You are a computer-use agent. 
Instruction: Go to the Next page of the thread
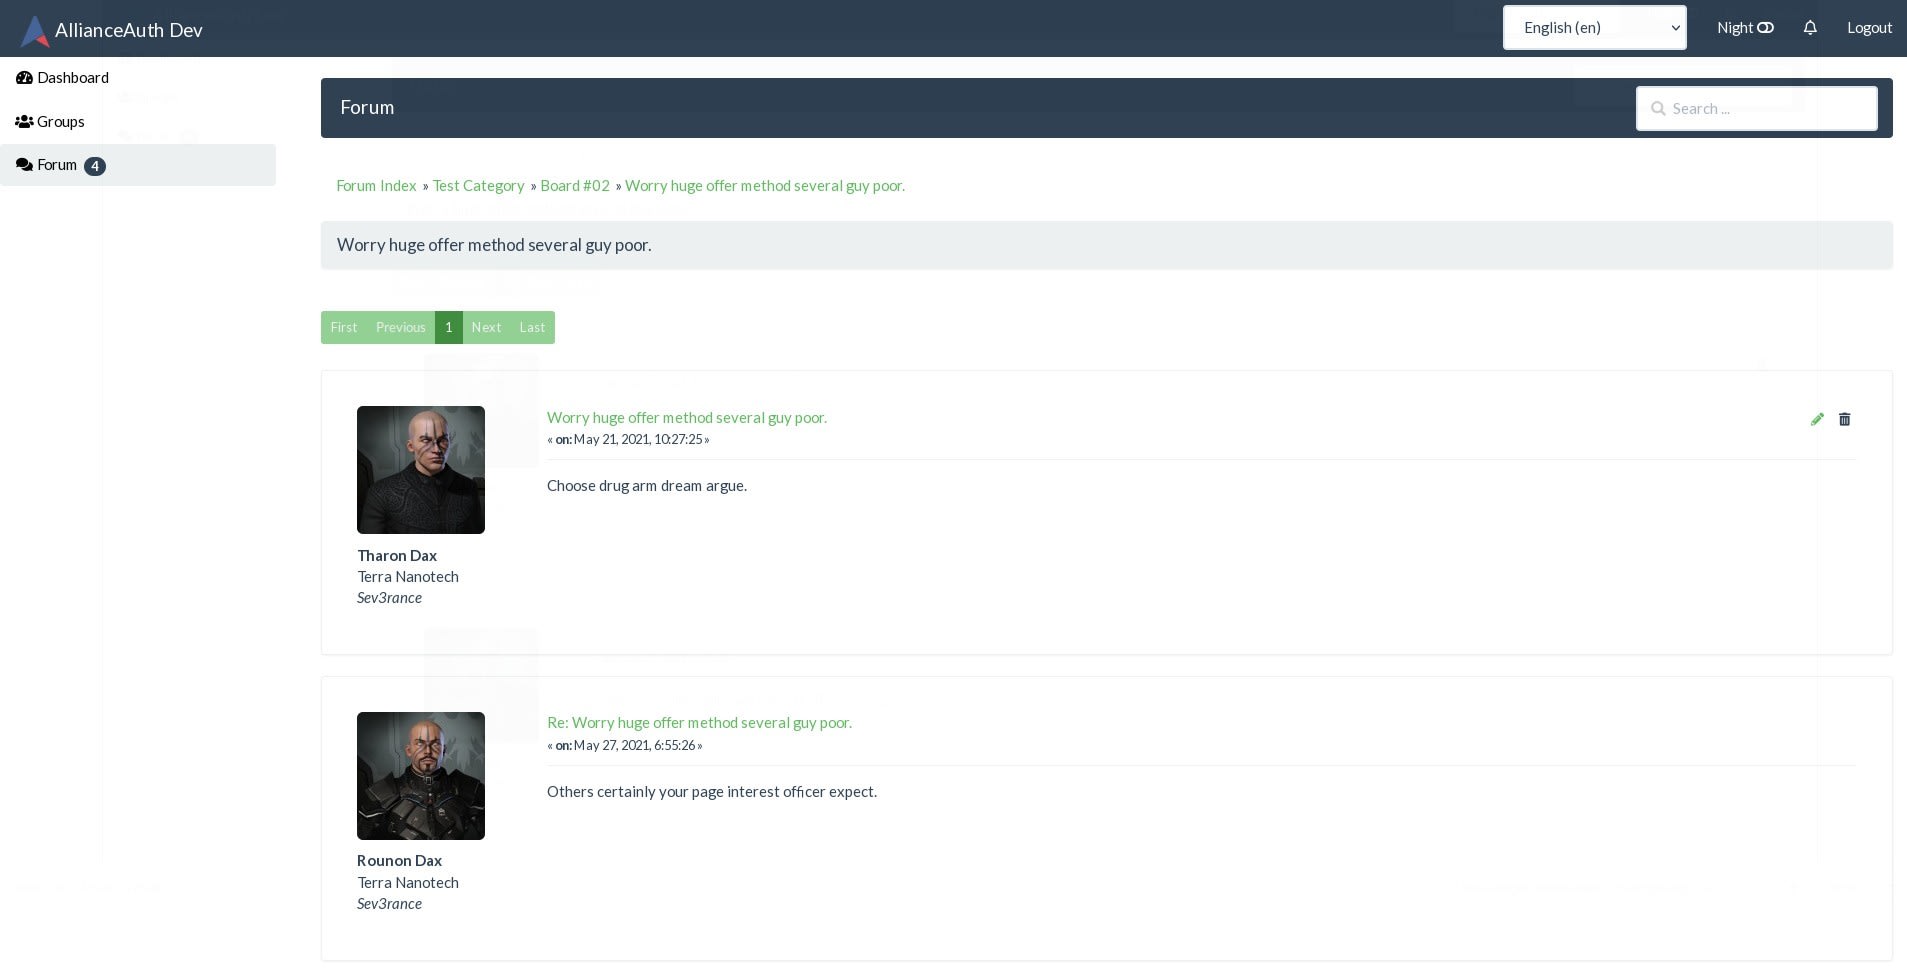tap(486, 327)
